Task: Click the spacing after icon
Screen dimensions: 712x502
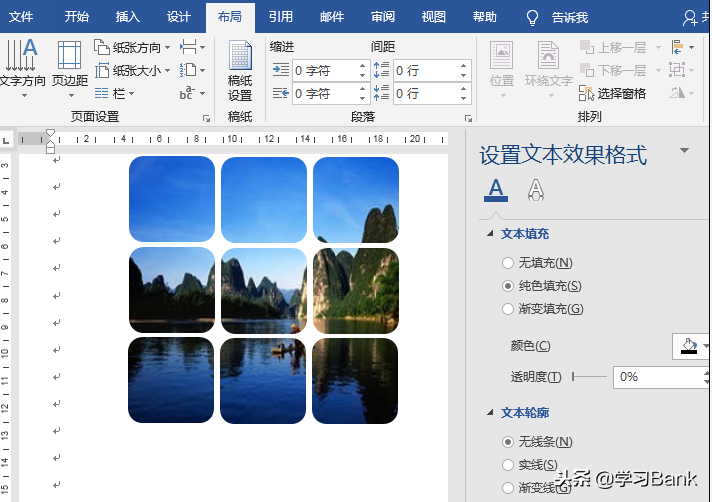Action: [x=381, y=93]
